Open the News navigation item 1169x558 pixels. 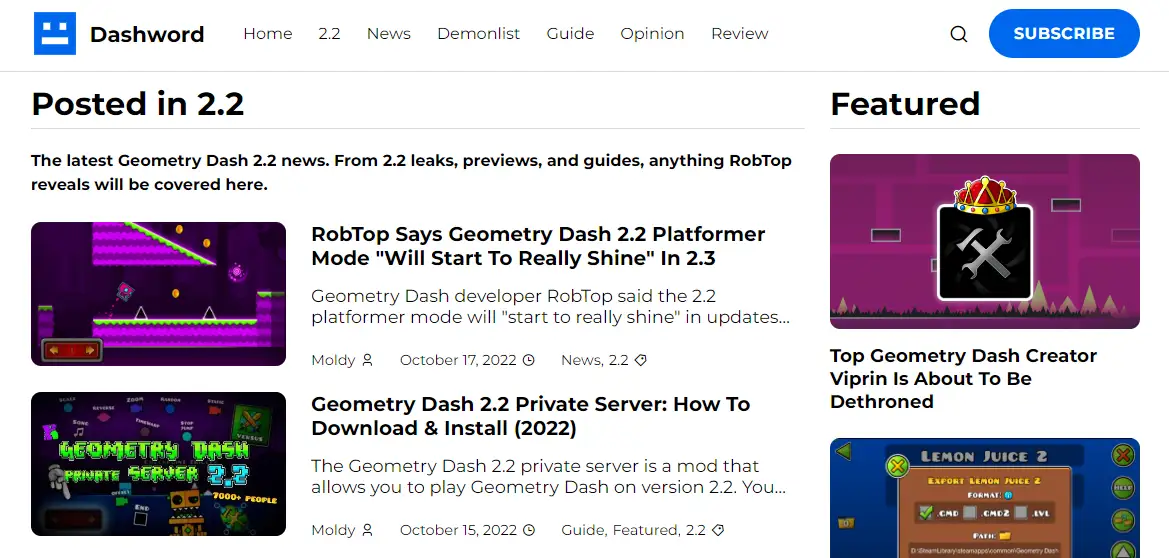click(x=388, y=34)
